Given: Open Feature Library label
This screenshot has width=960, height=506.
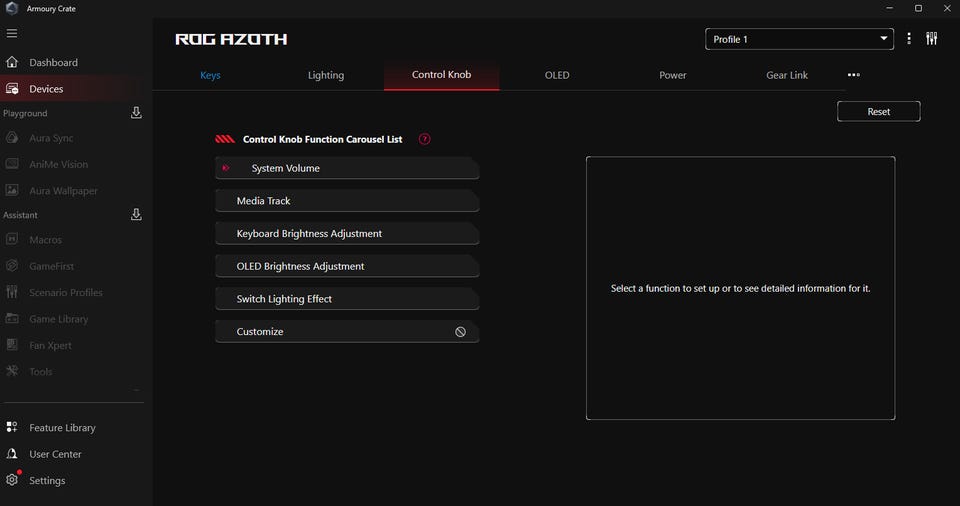Looking at the screenshot, I should tap(62, 428).
